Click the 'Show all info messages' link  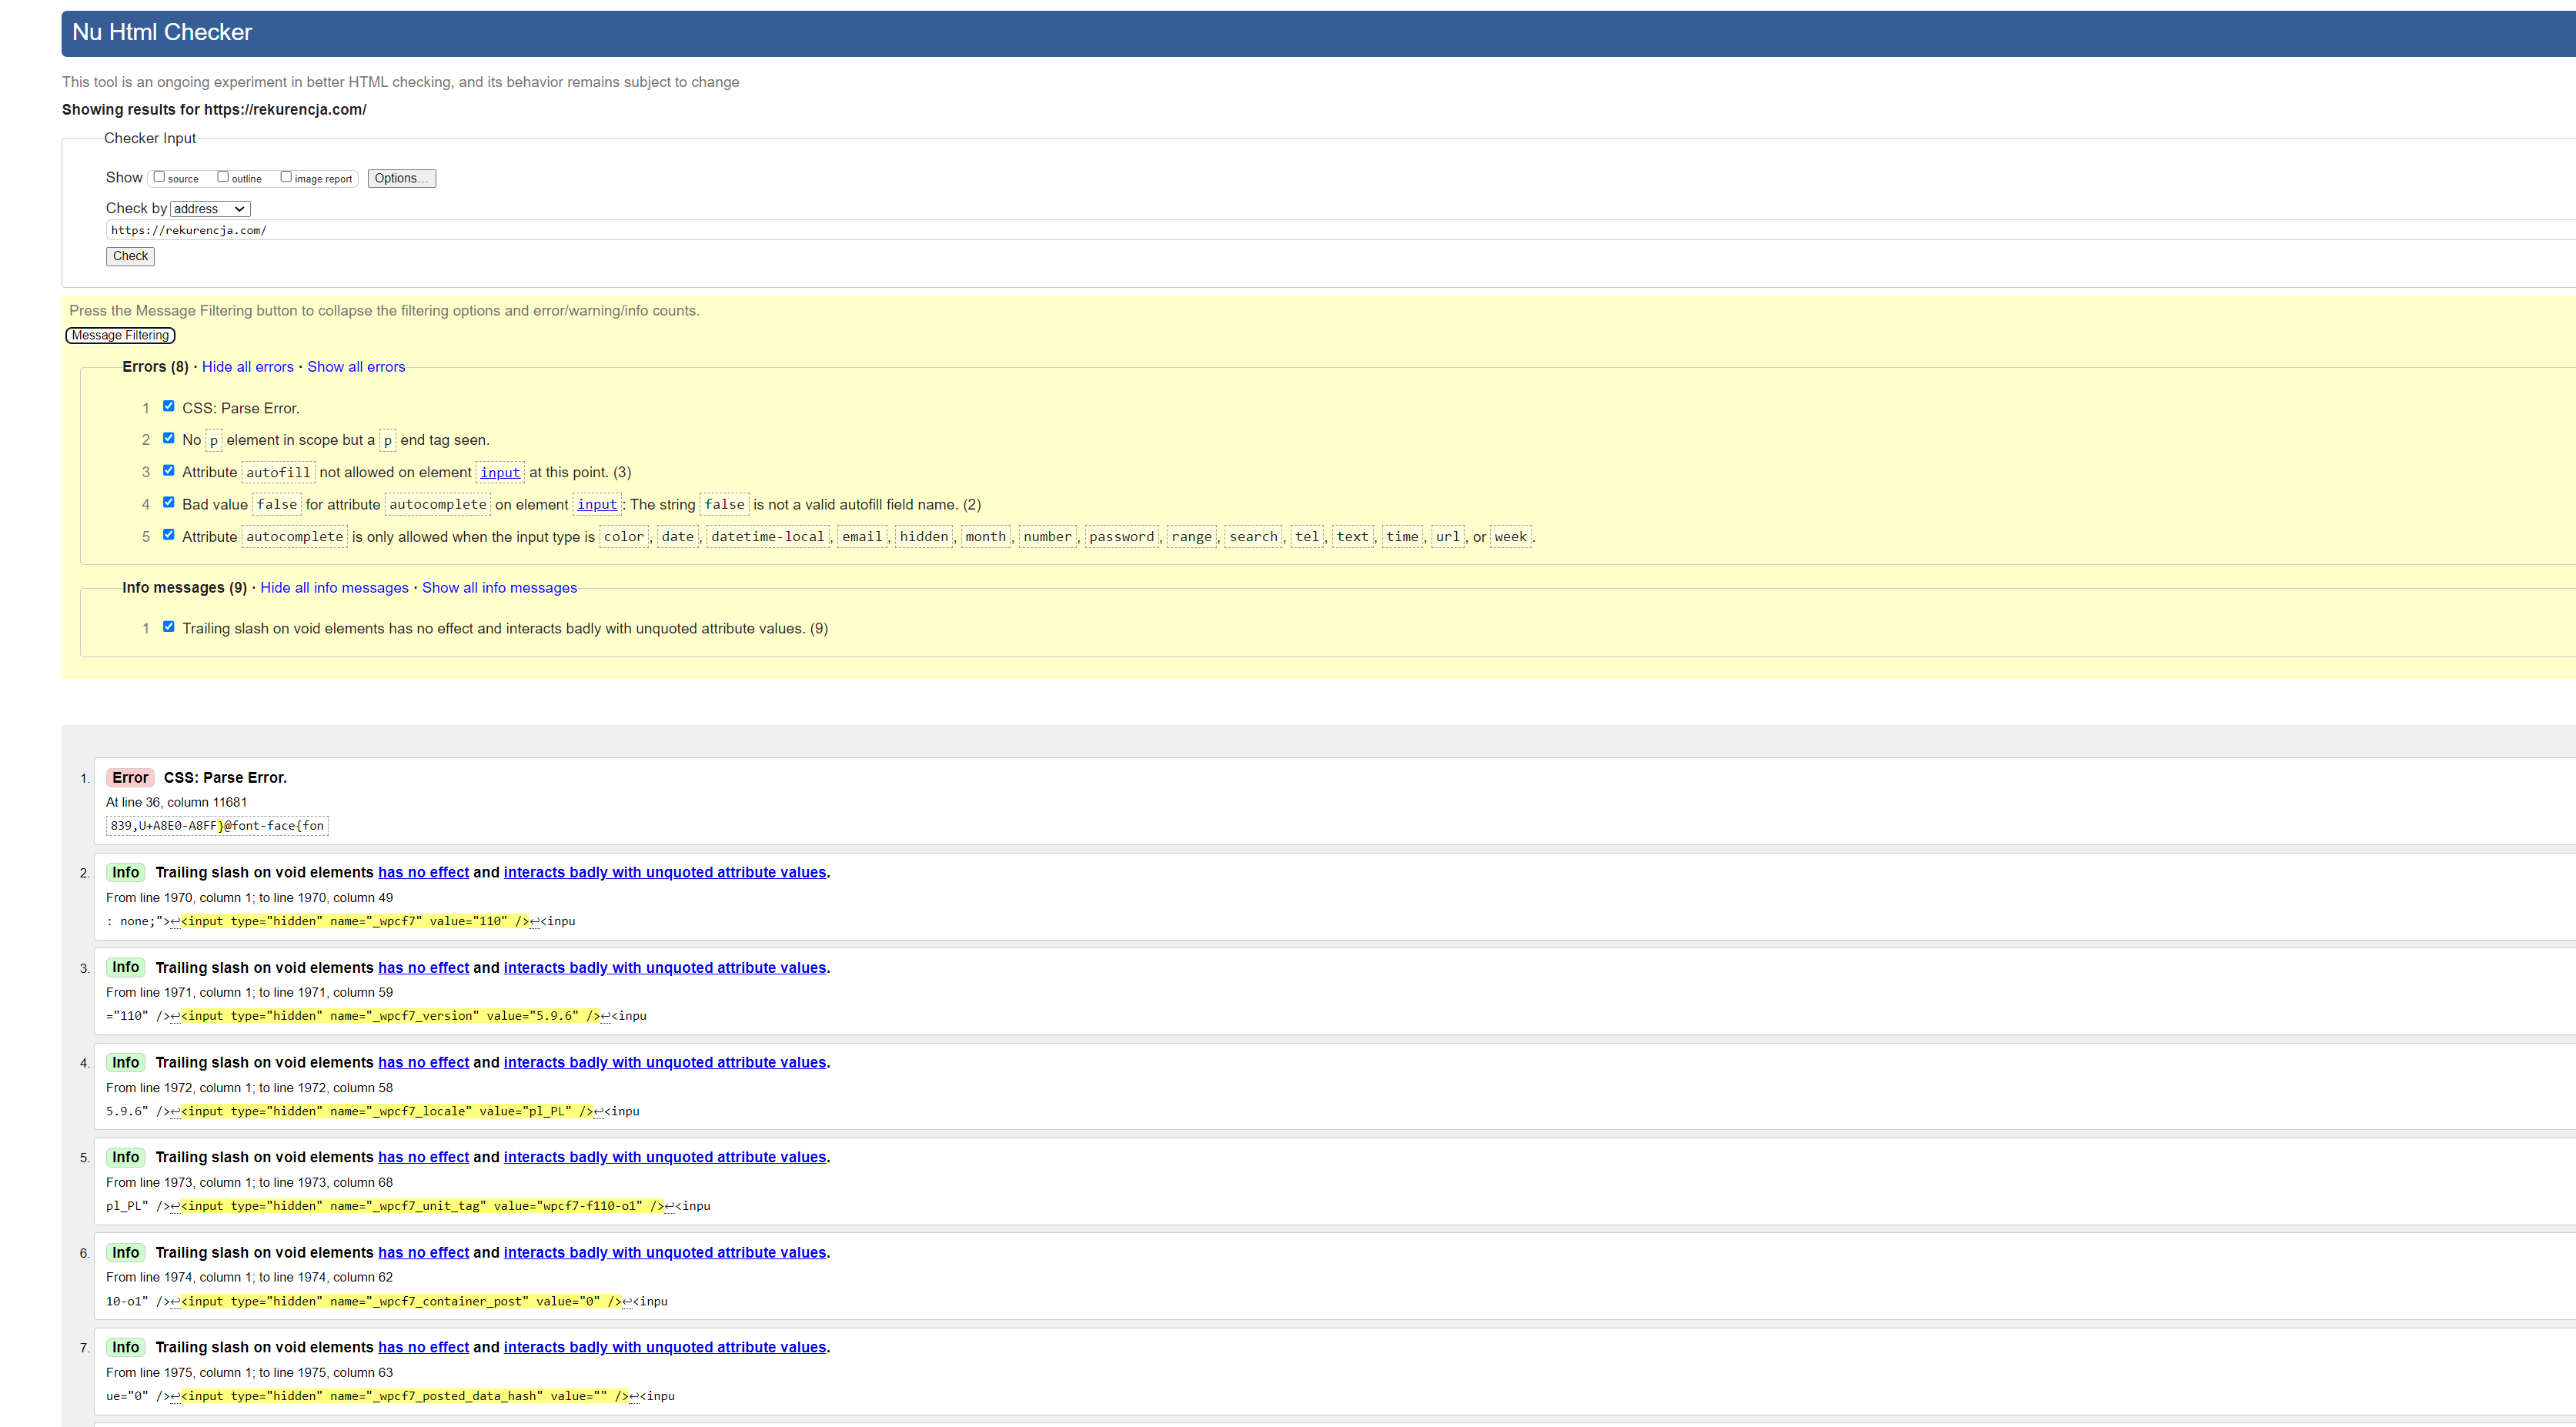click(499, 588)
